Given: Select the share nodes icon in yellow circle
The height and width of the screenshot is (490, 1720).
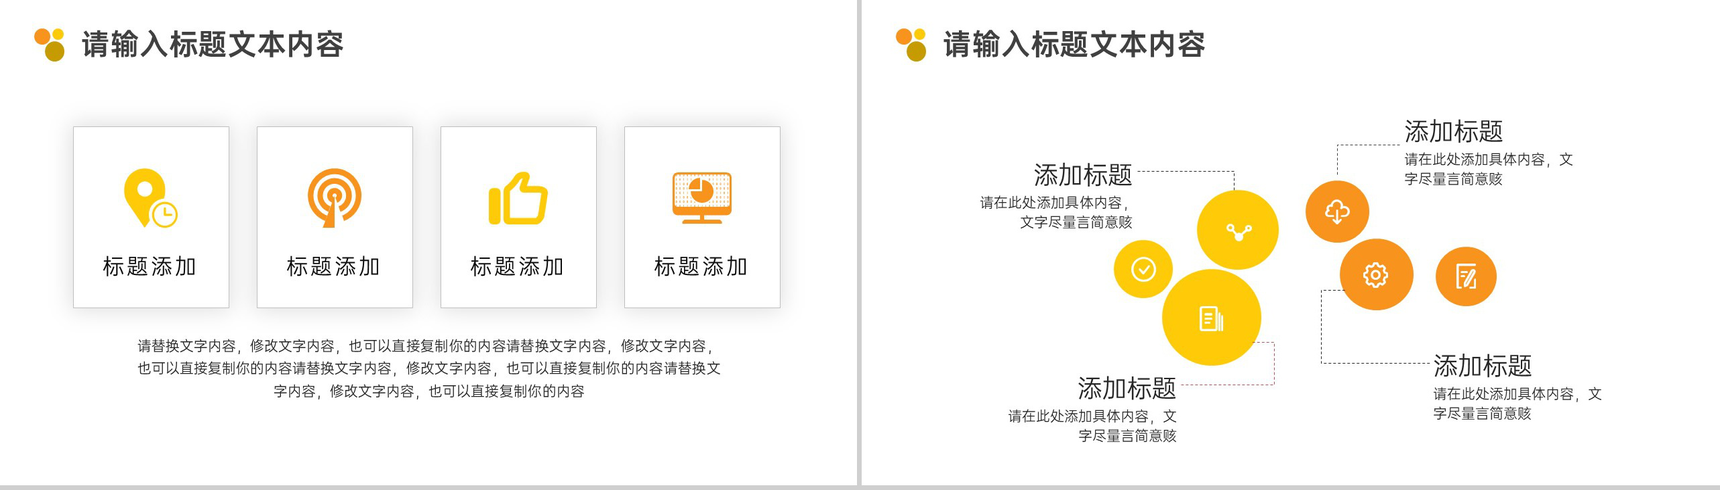Looking at the screenshot, I should pos(1238,231).
